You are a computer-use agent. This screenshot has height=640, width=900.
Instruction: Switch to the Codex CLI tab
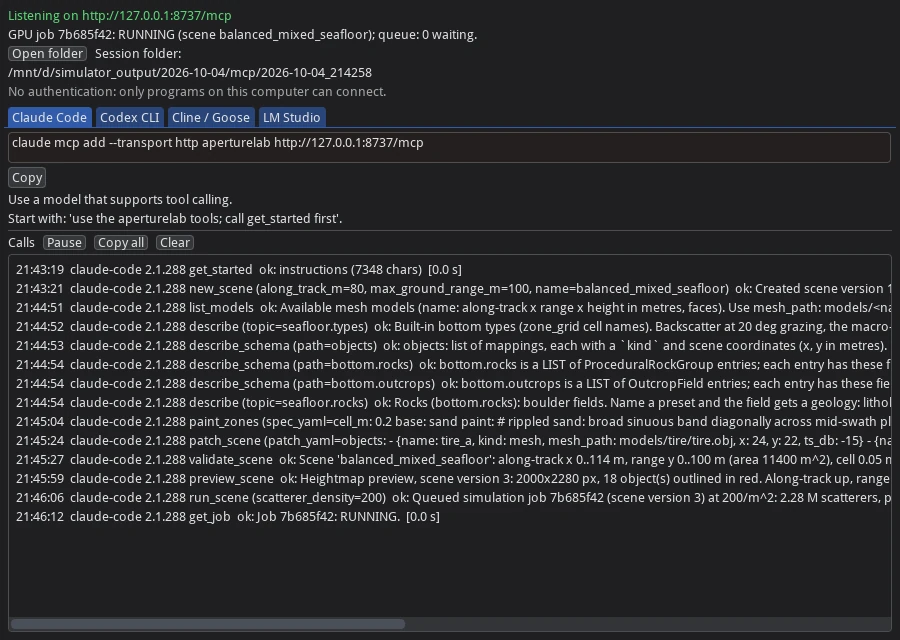(130, 117)
